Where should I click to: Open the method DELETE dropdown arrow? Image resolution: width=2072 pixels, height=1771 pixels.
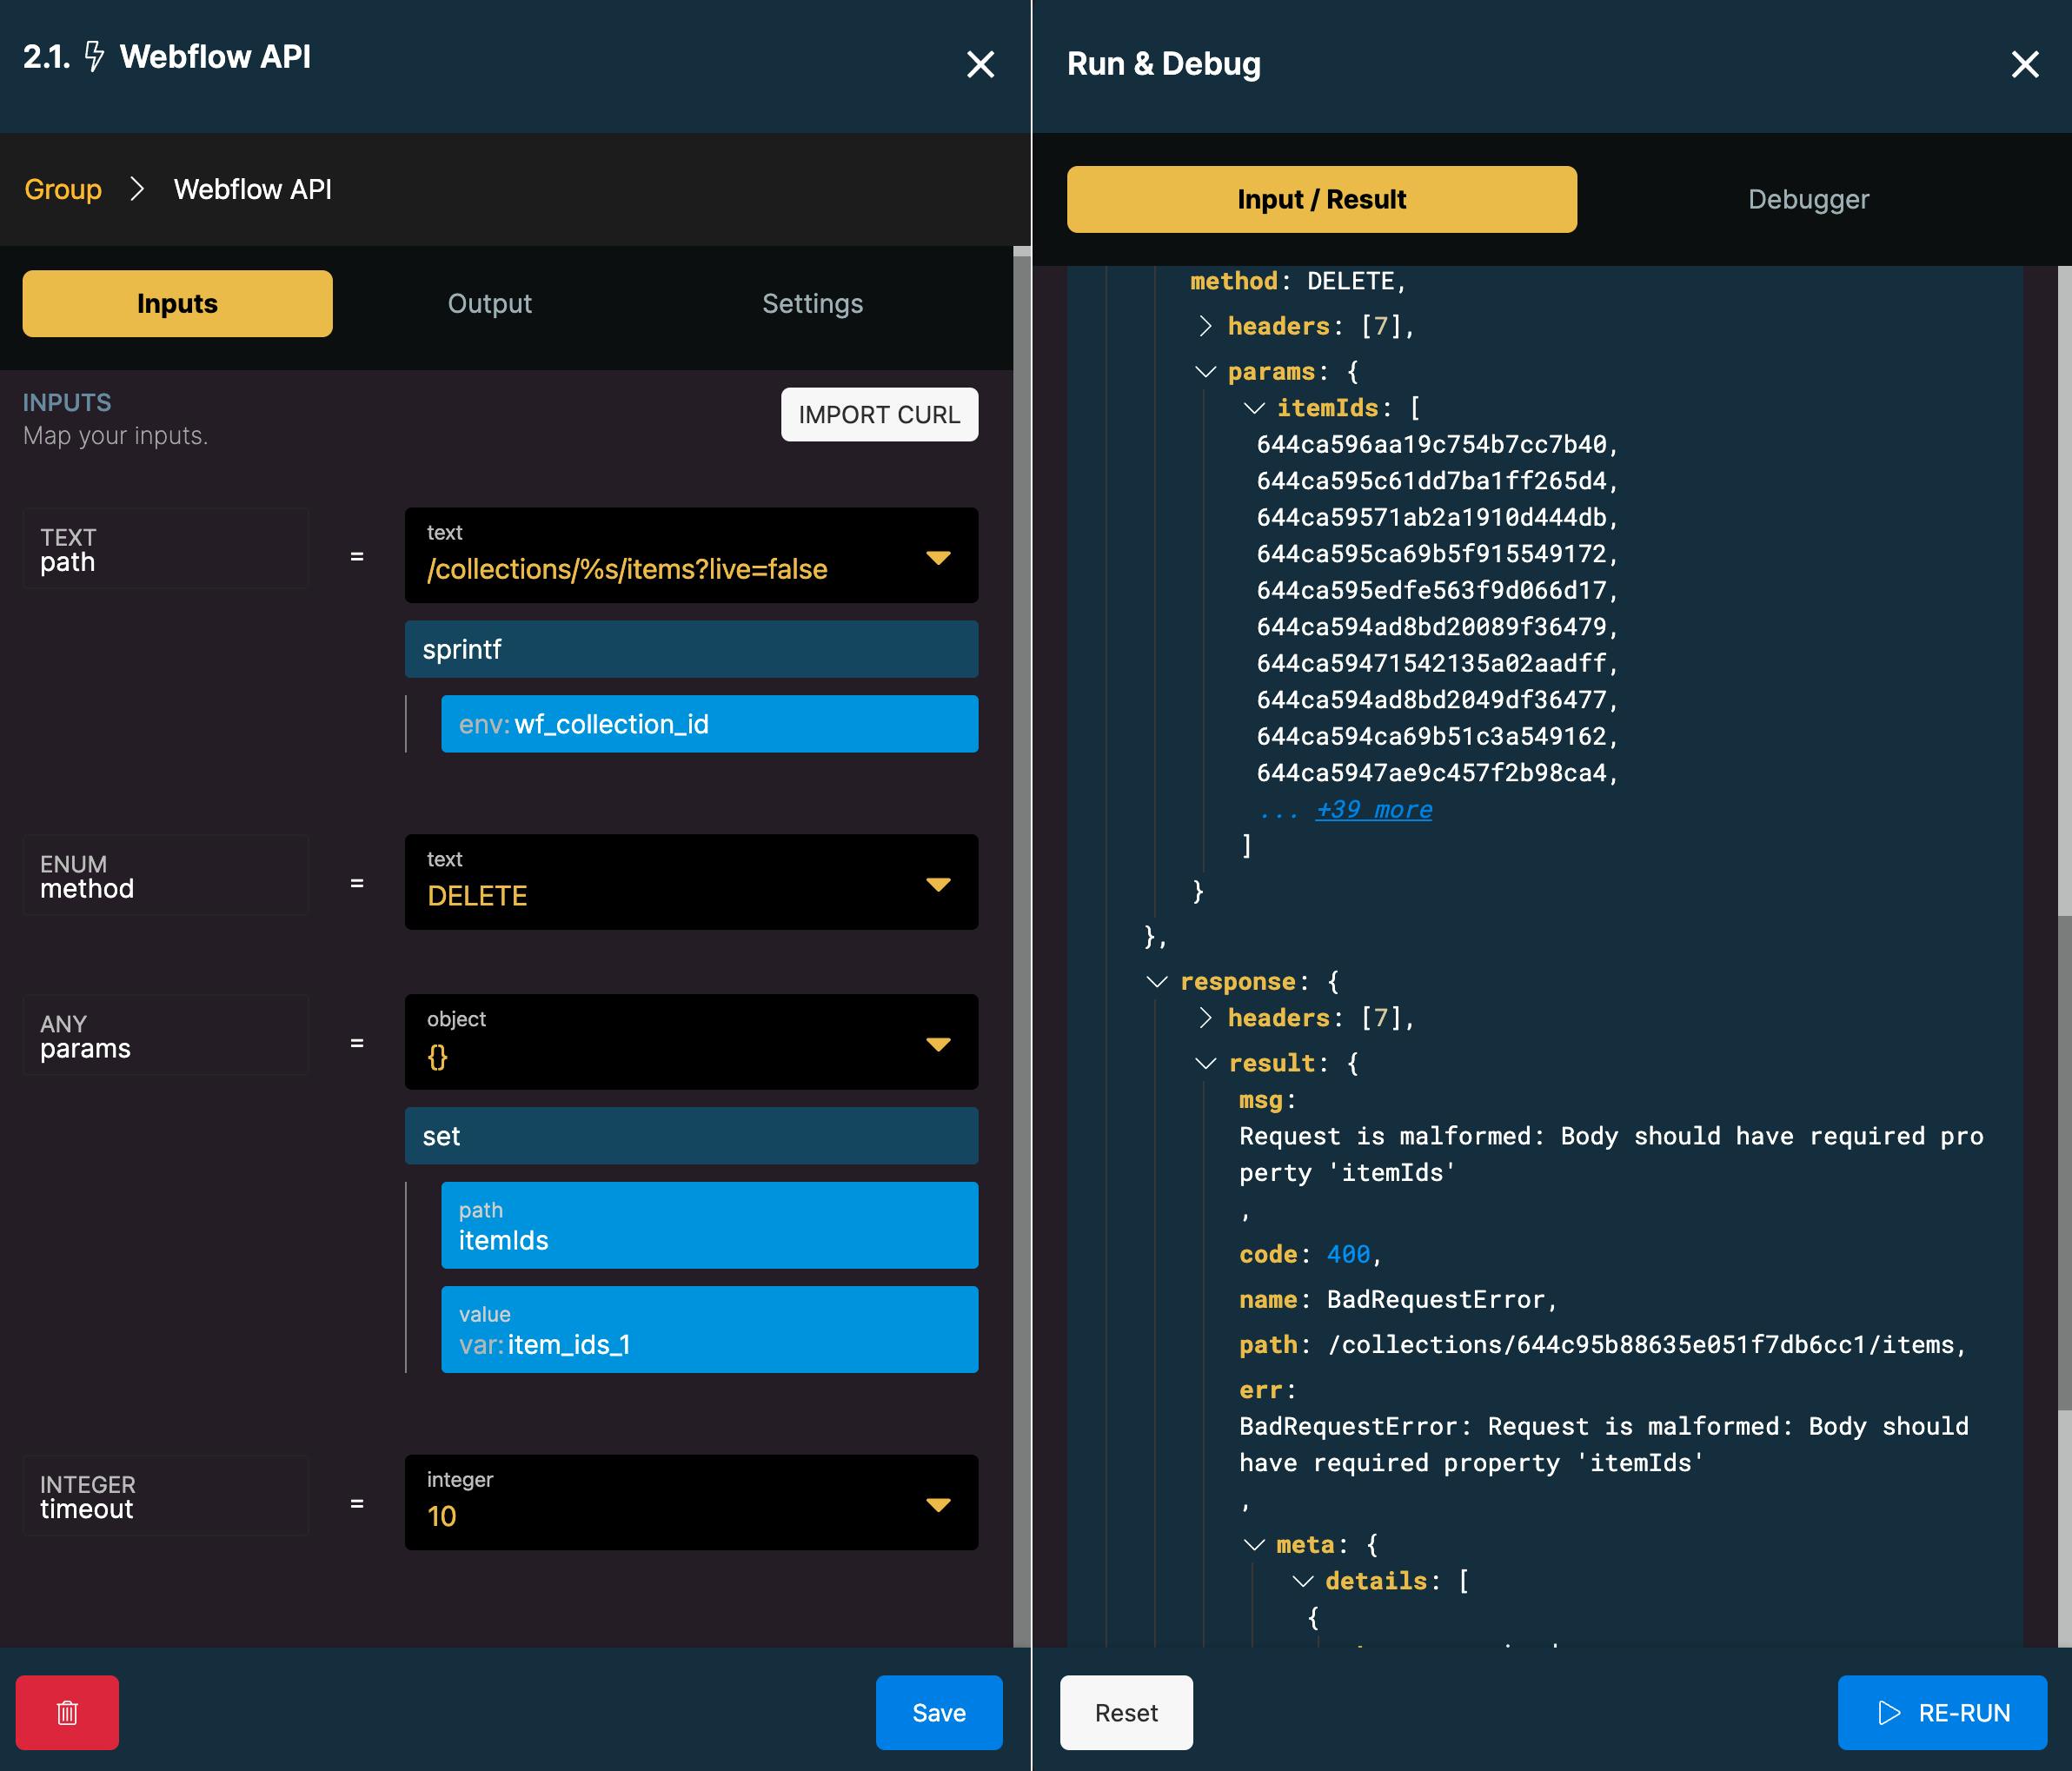click(937, 884)
